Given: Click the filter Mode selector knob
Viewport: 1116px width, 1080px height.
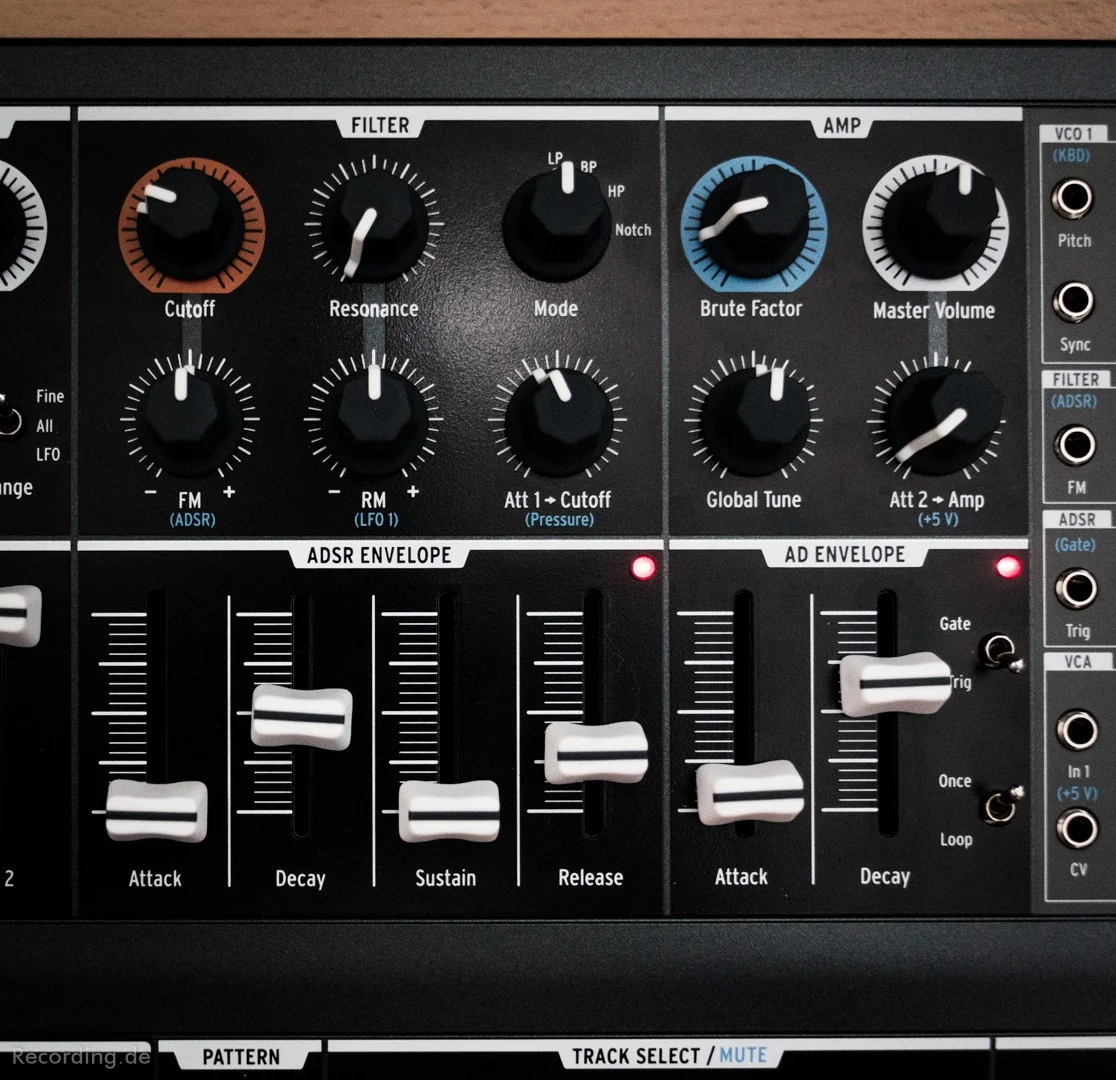Looking at the screenshot, I should coord(557,222).
